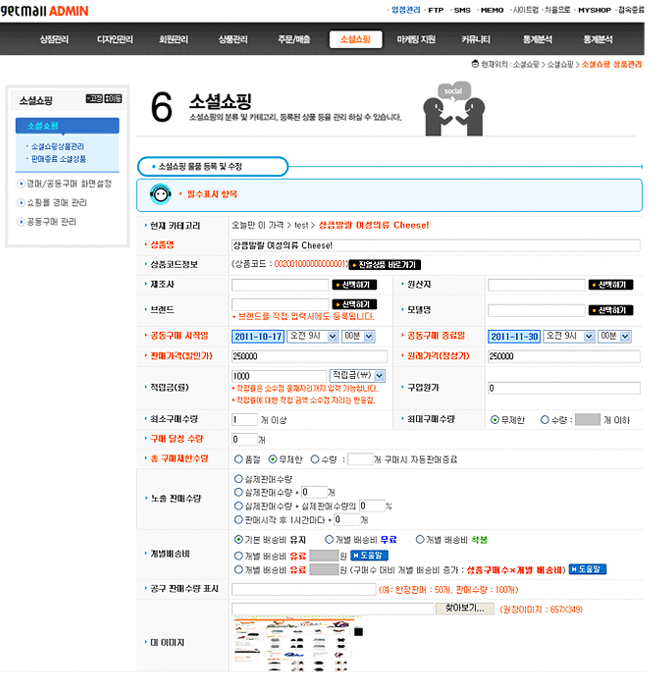The height and width of the screenshot is (675, 650).
Task: Open the 소셜쇼핑 top navigation tab
Action: 355,39
